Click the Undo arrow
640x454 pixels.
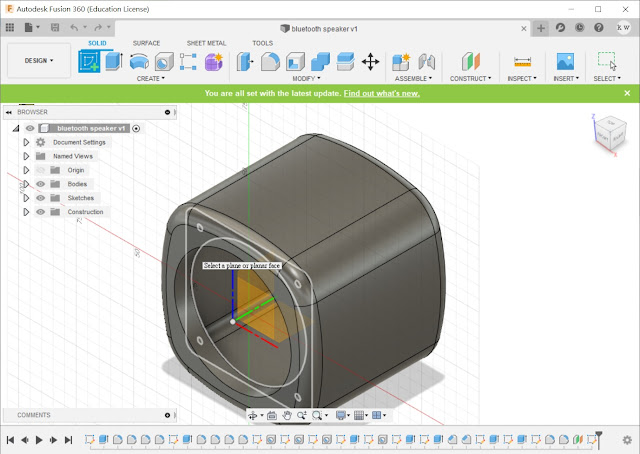(x=74, y=27)
